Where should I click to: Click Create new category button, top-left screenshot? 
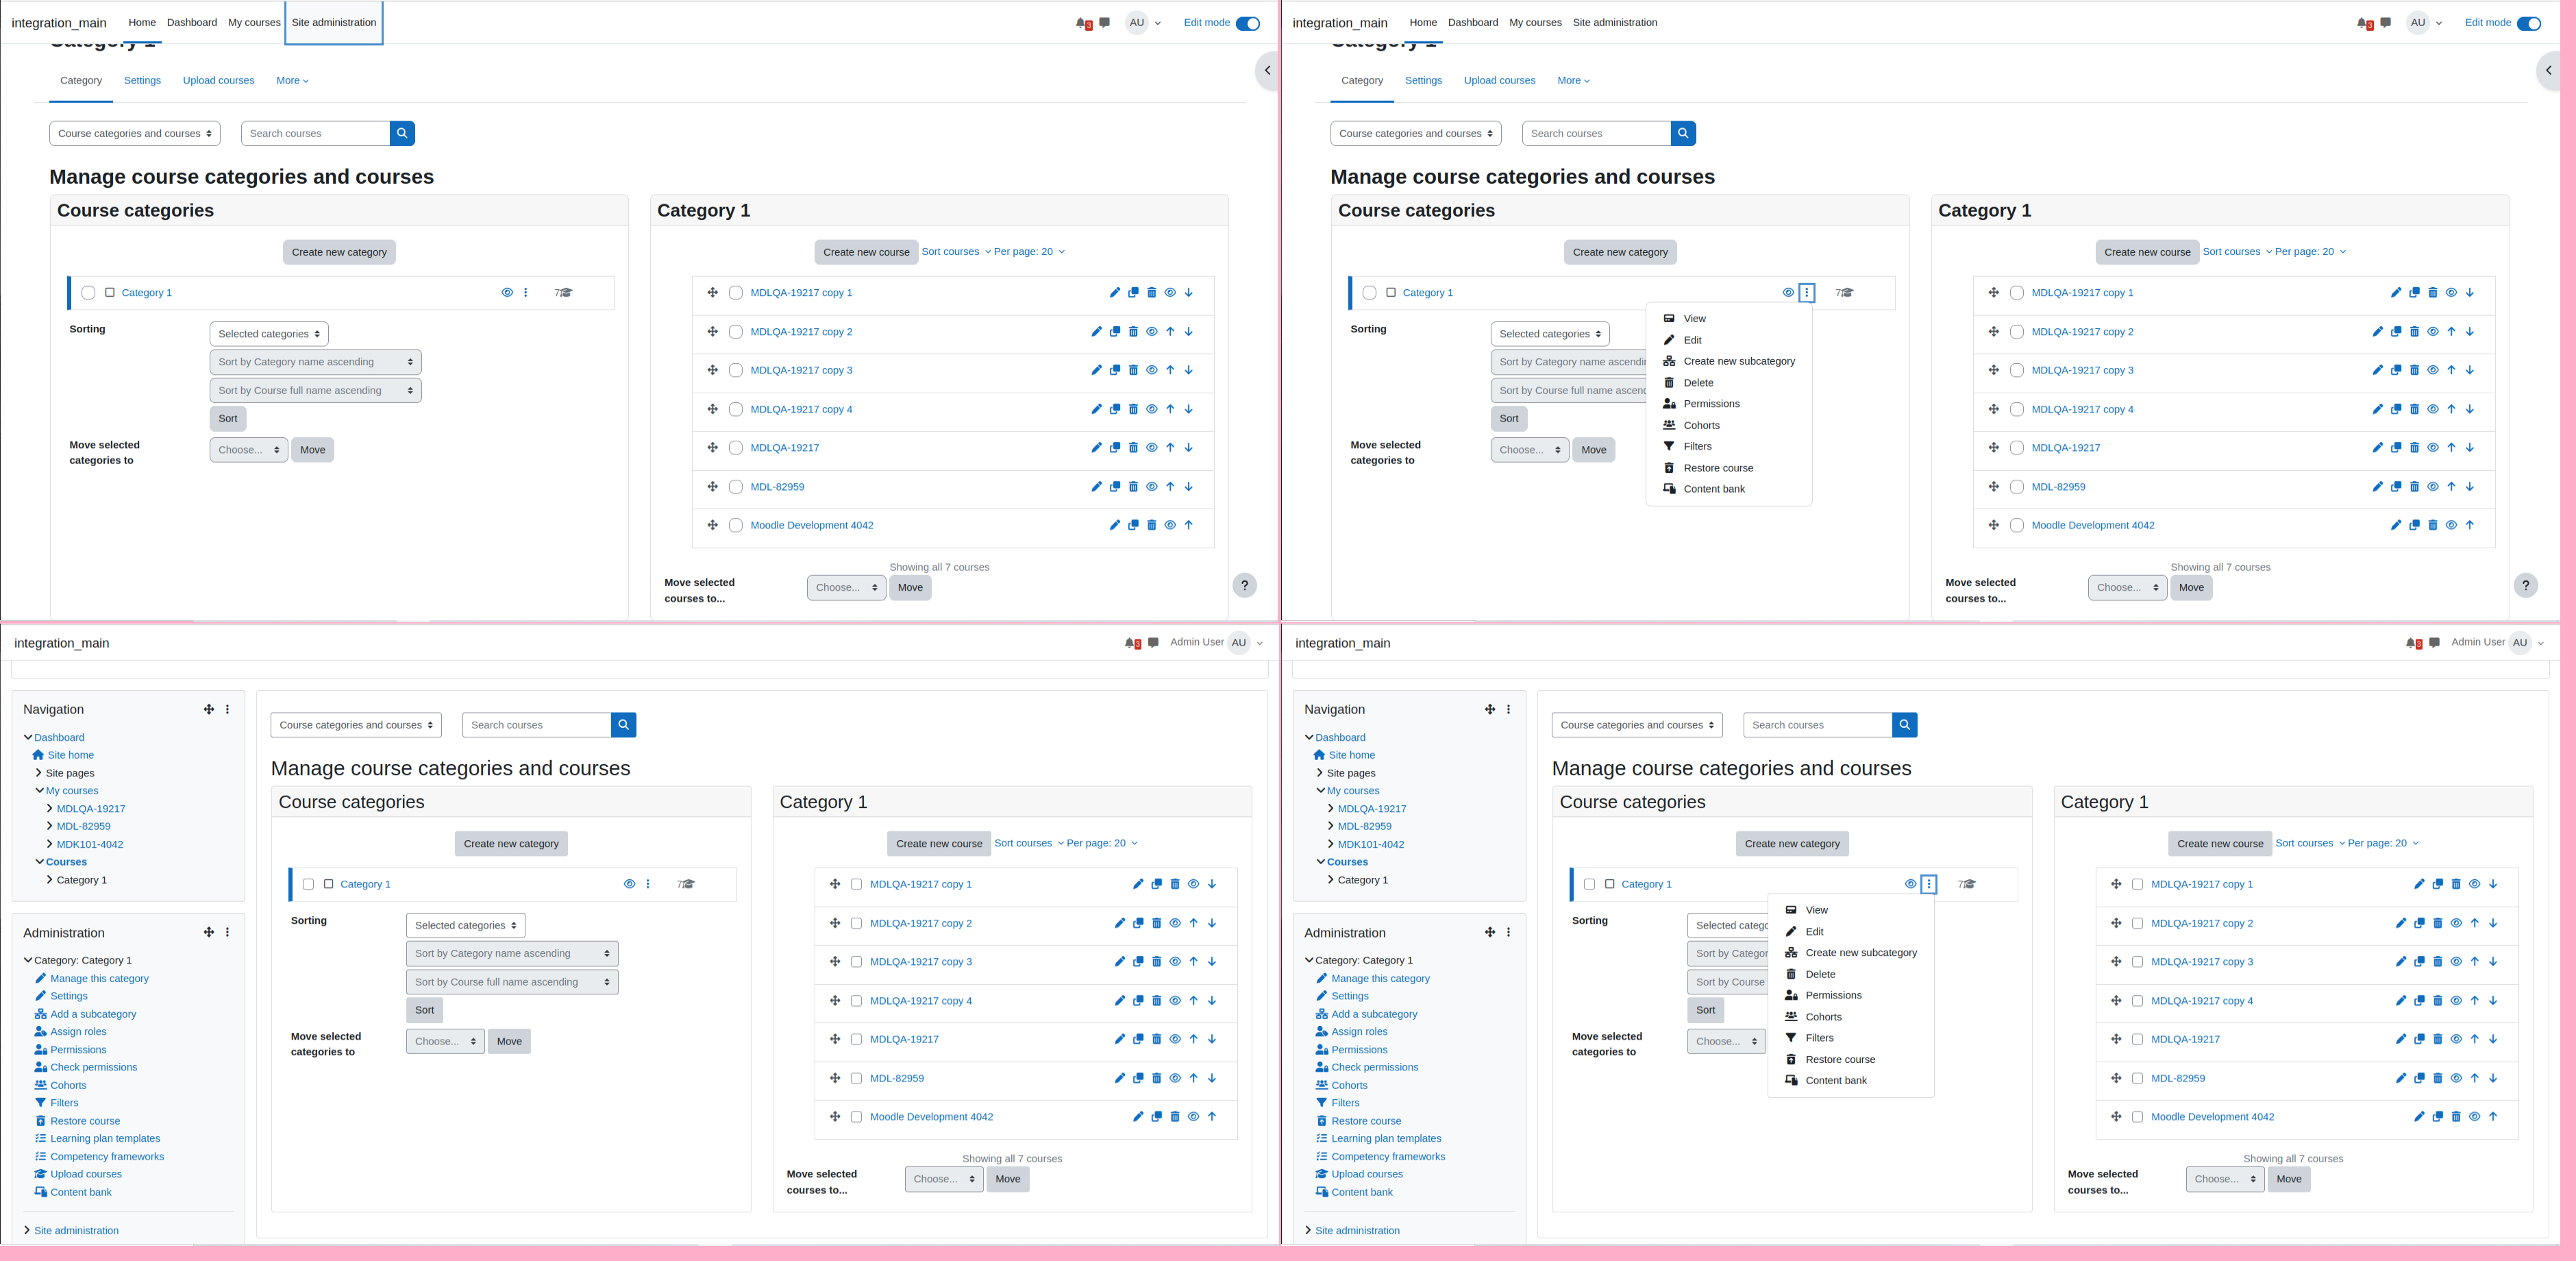click(339, 252)
